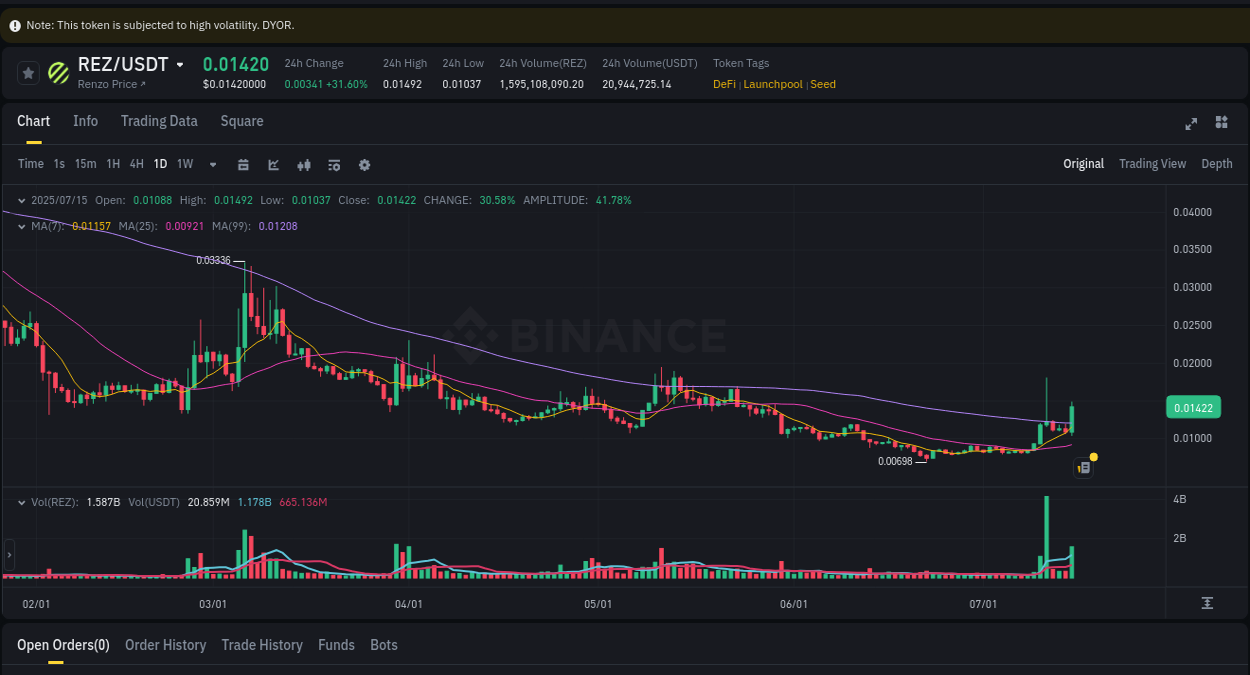Click the Launchpool token tag

[772, 84]
